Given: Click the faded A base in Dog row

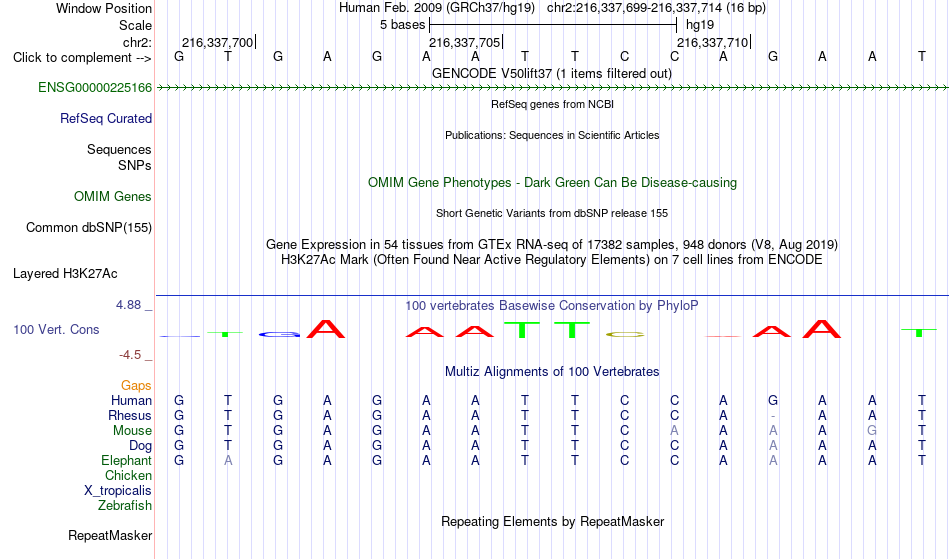Looking at the screenshot, I should [x=773, y=446].
